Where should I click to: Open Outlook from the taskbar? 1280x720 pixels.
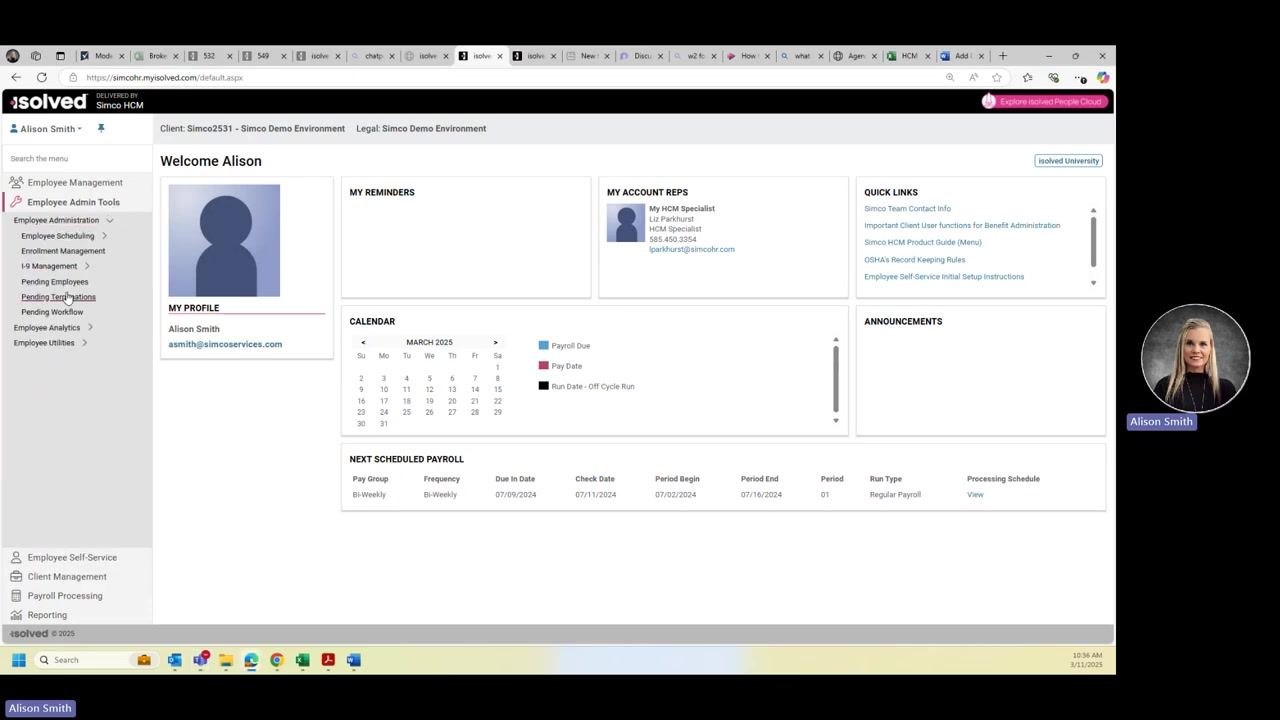coord(175,660)
